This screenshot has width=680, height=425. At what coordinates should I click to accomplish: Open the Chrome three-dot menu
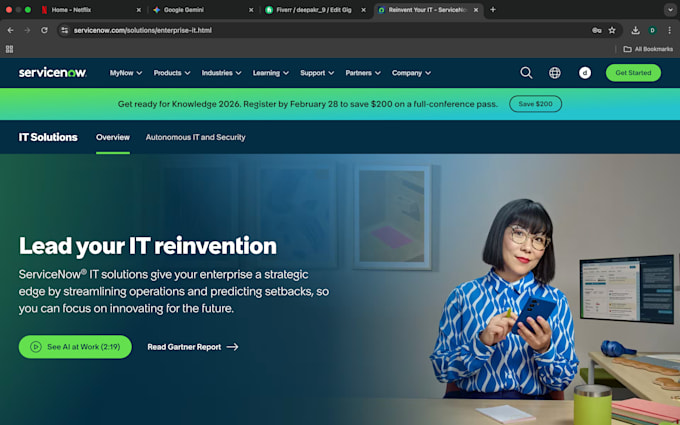point(670,30)
